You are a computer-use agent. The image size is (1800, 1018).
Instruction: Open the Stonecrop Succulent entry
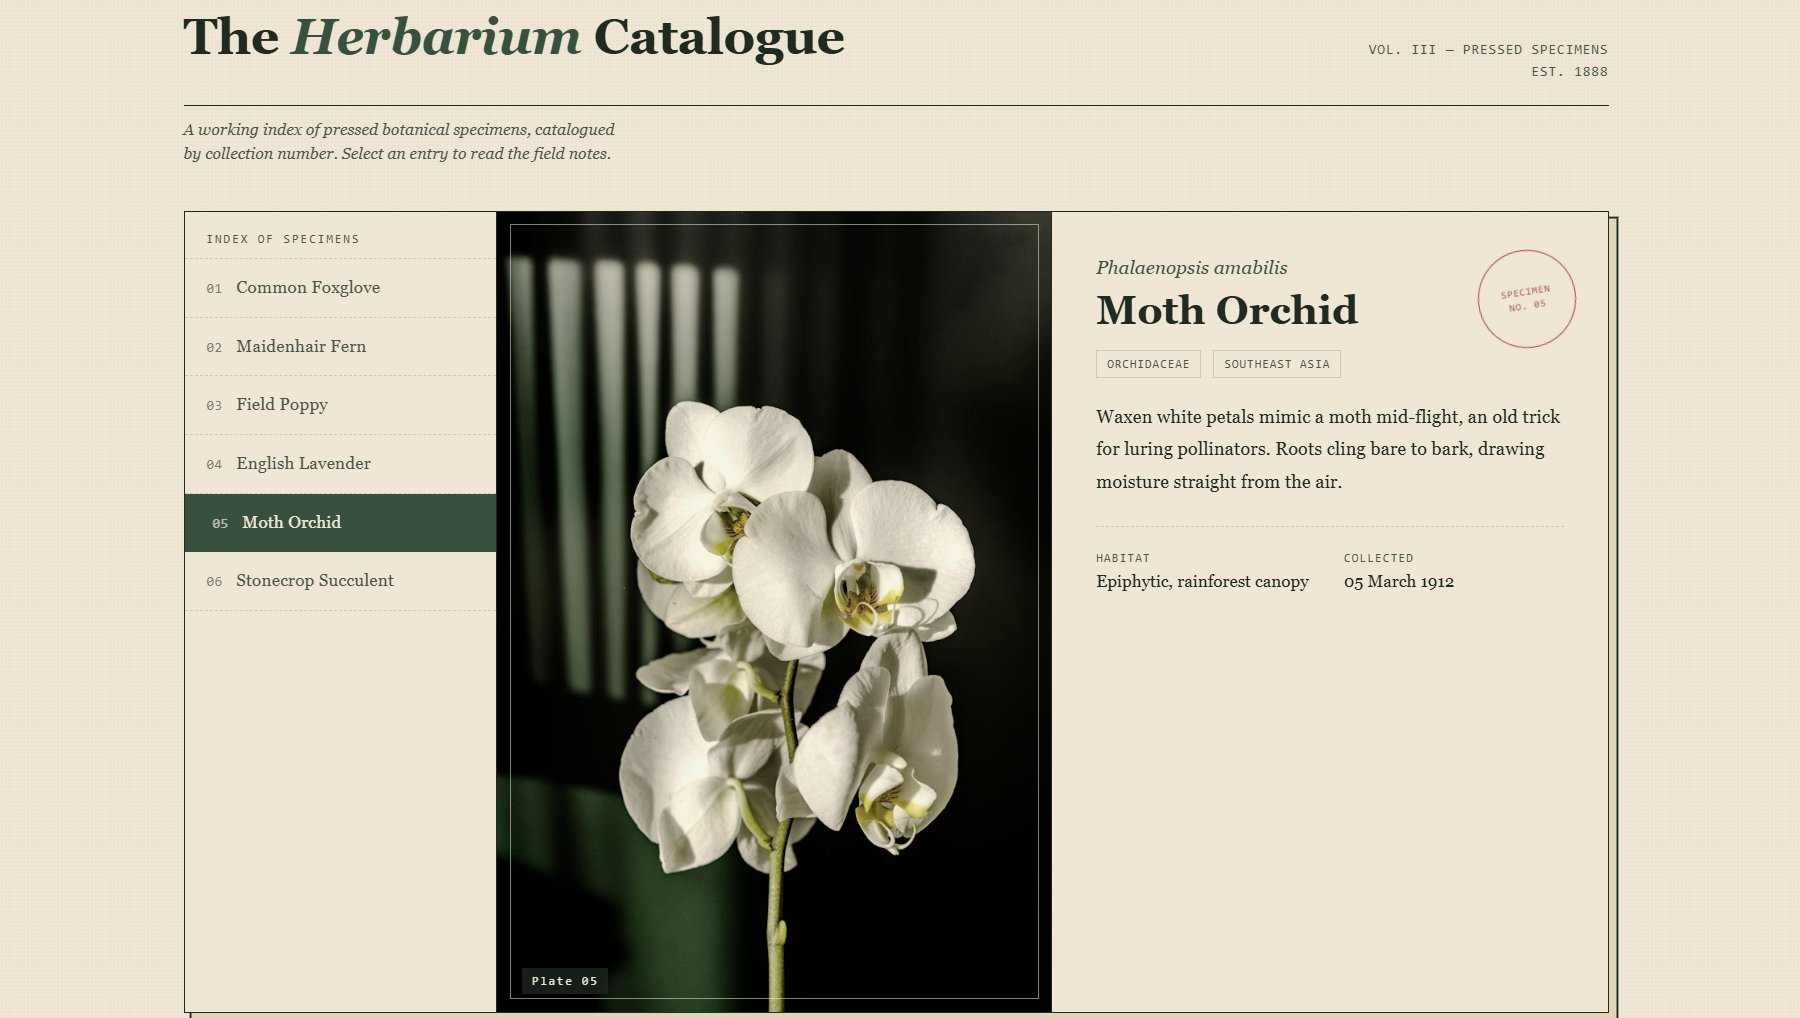(340, 581)
